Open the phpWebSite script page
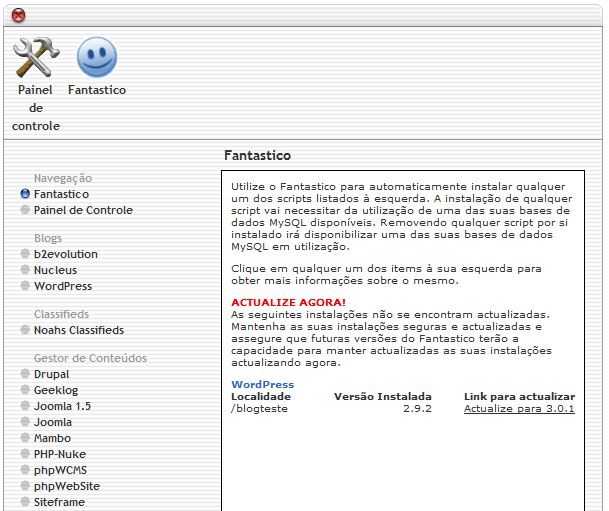 point(67,486)
